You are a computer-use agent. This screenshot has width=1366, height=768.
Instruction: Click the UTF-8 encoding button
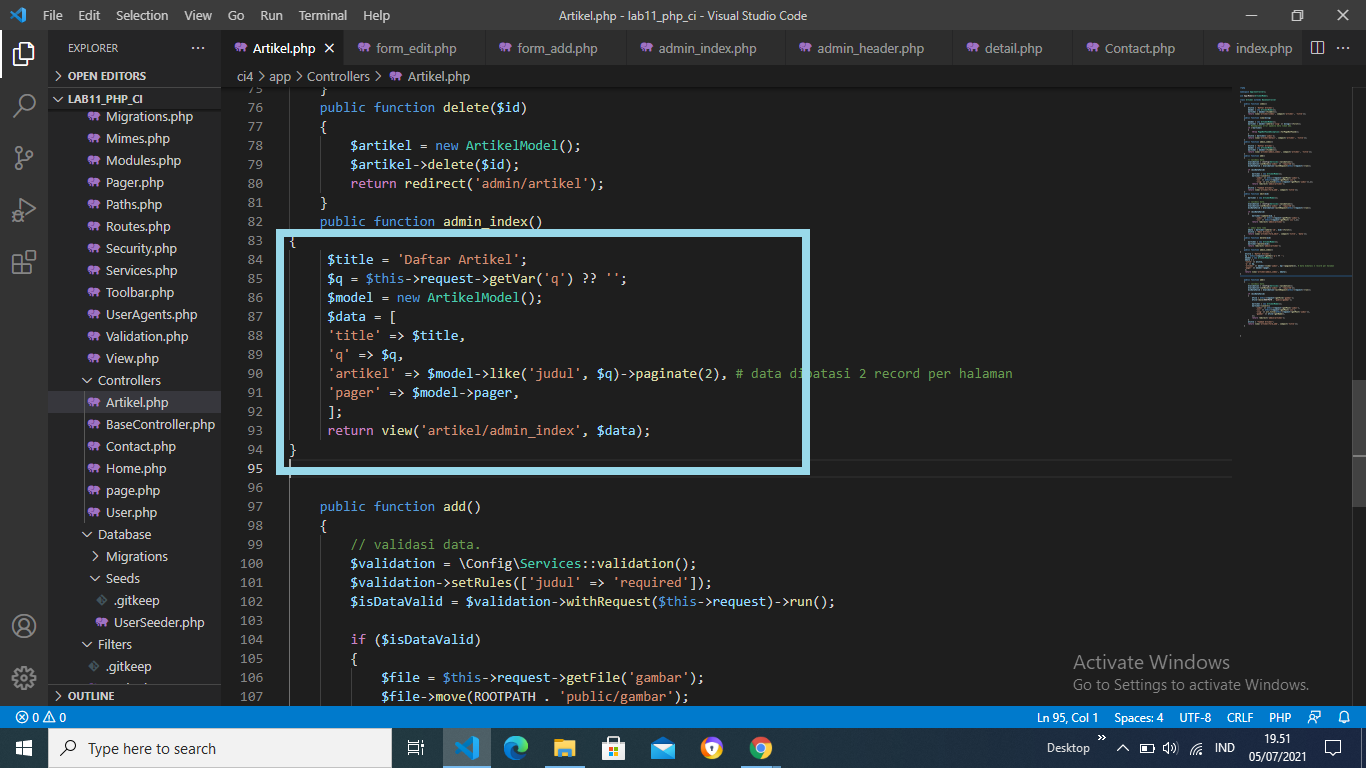pyautogui.click(x=1193, y=717)
